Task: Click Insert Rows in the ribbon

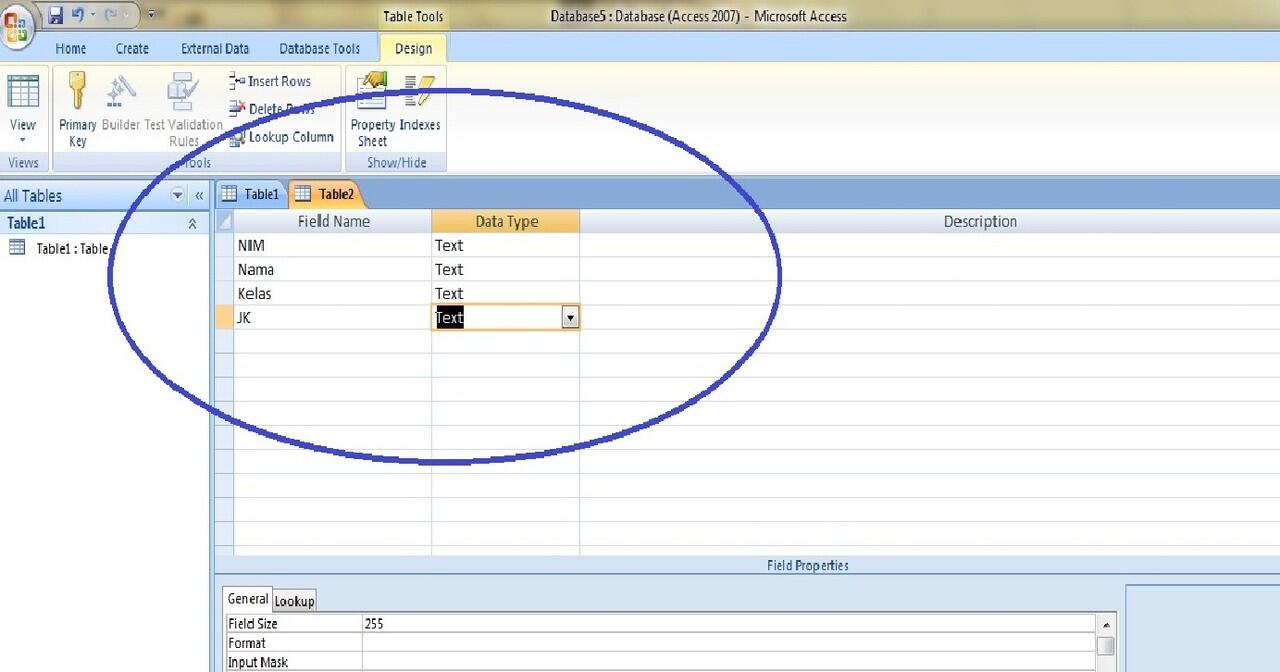Action: click(x=270, y=81)
